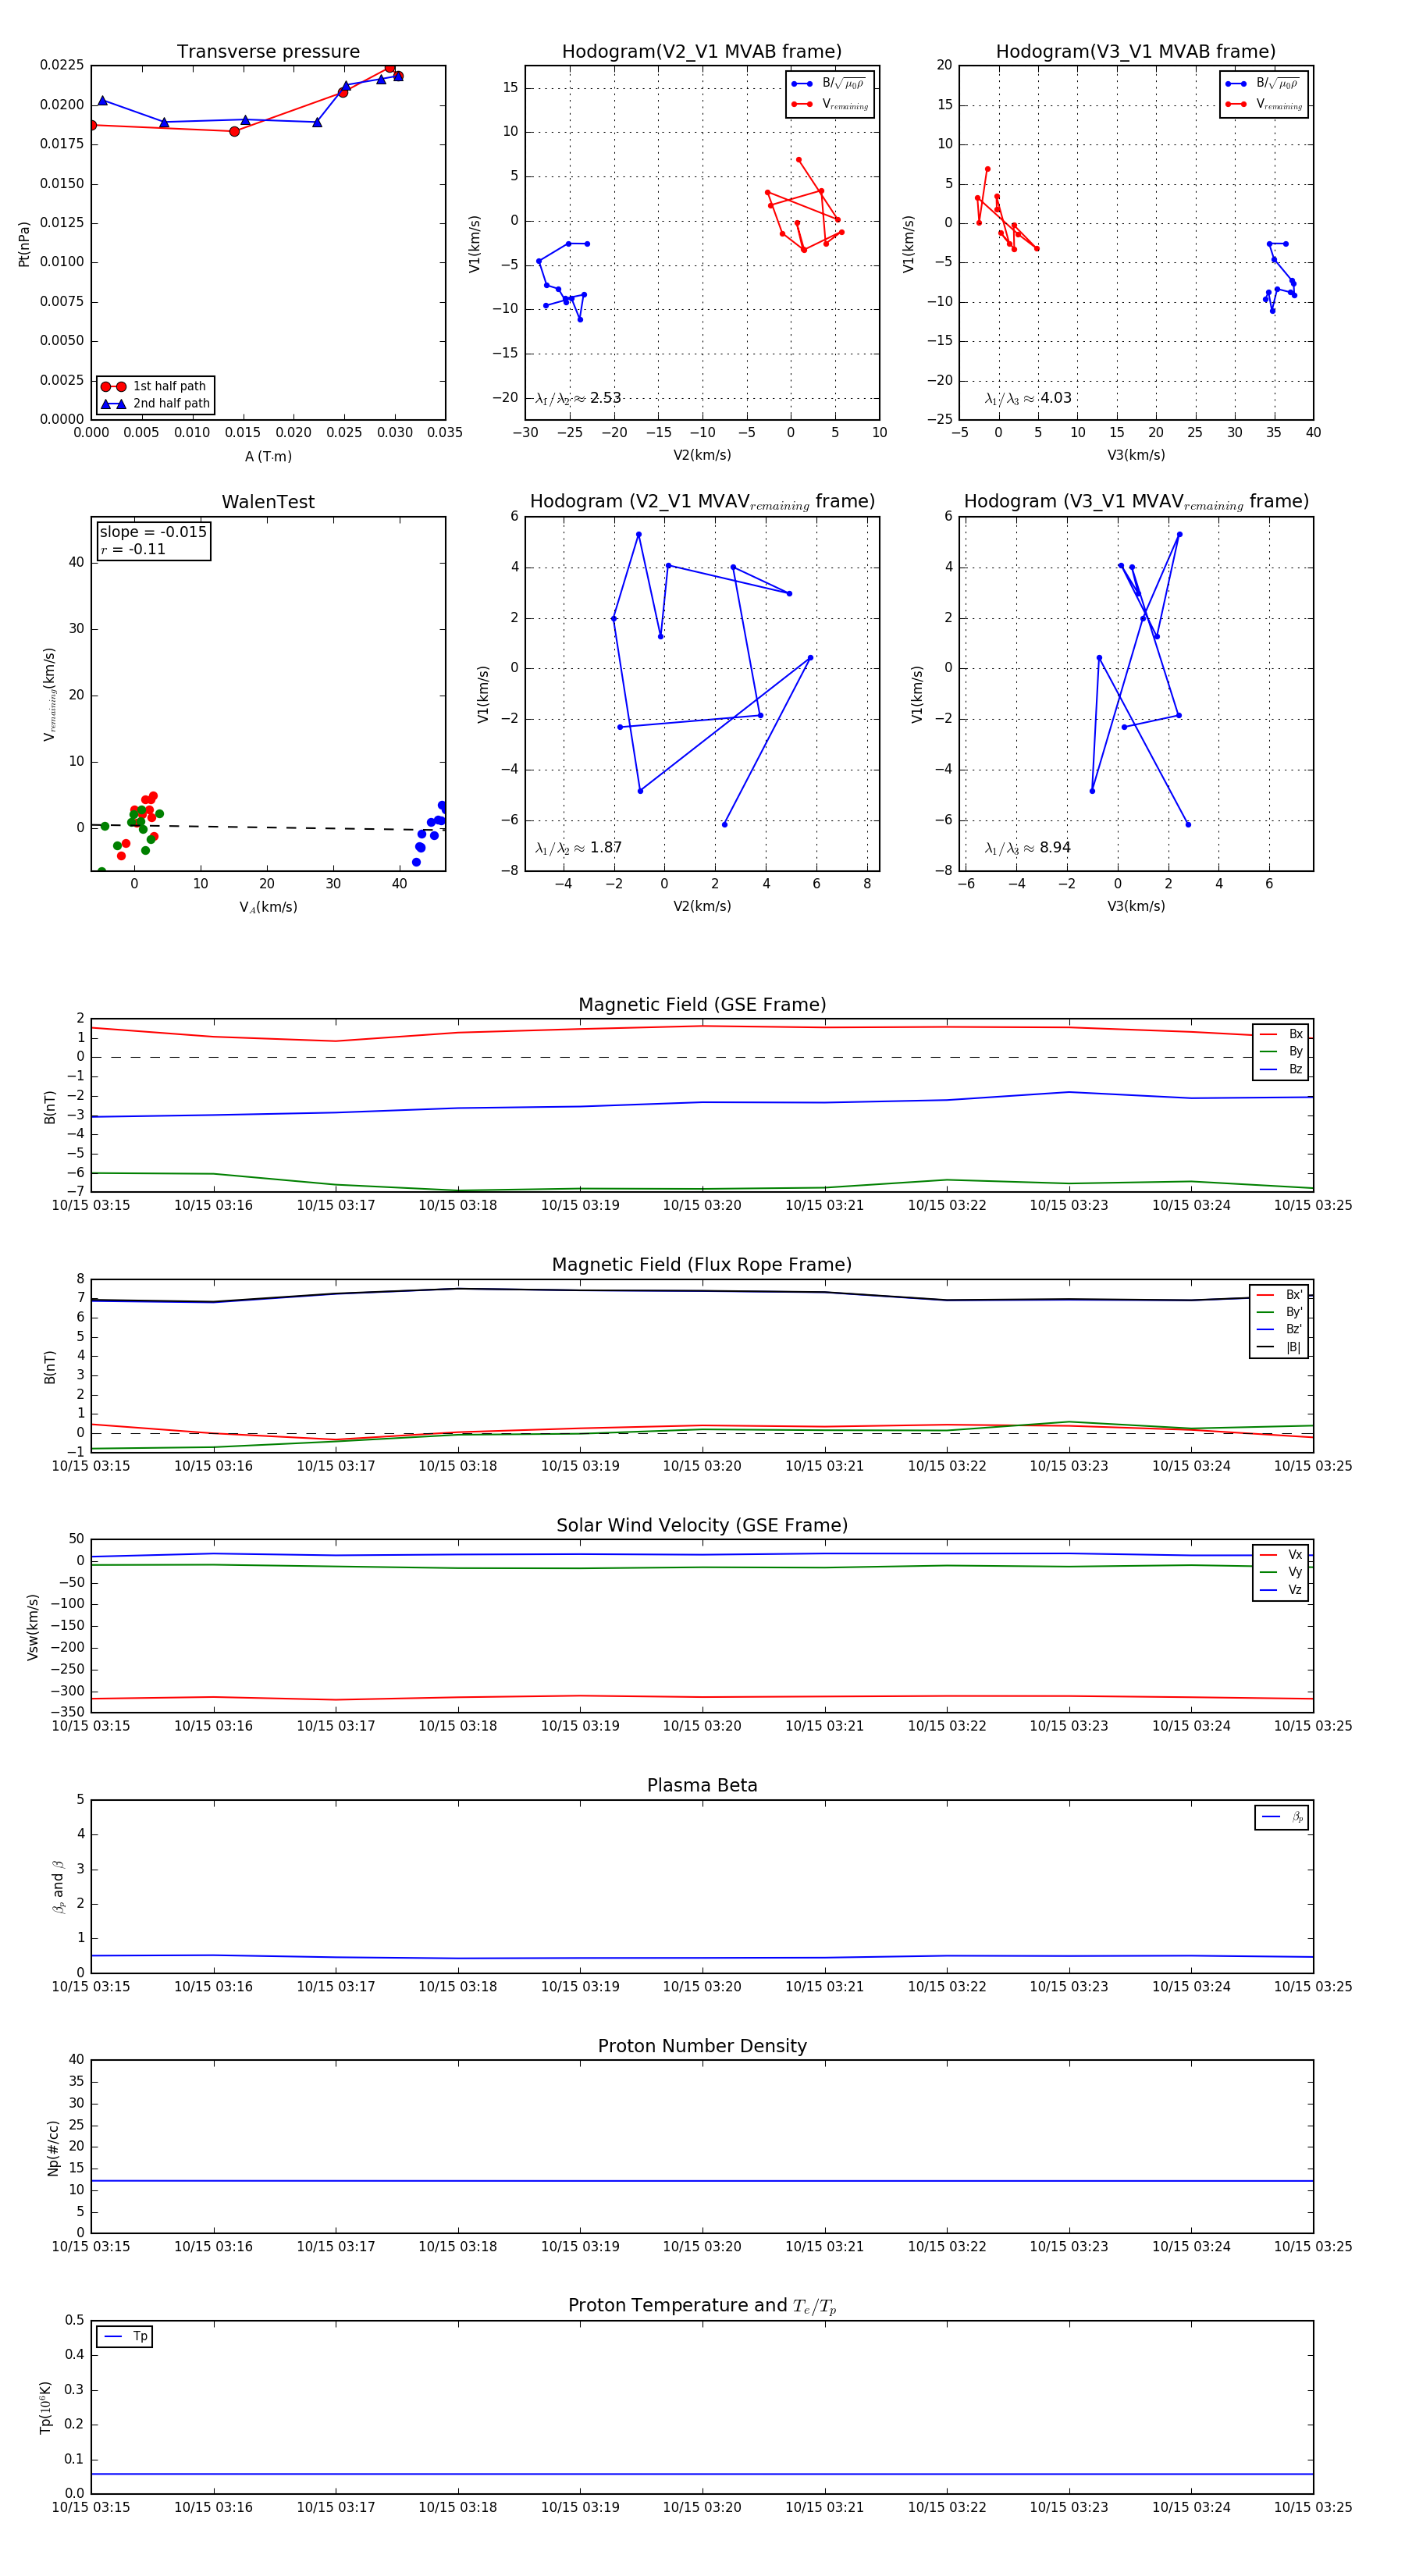The width and height of the screenshot is (1405, 2576).
Task: Click "V2(km/s)" label under V2_V1 MVAB hodogram
Action: coord(702,455)
